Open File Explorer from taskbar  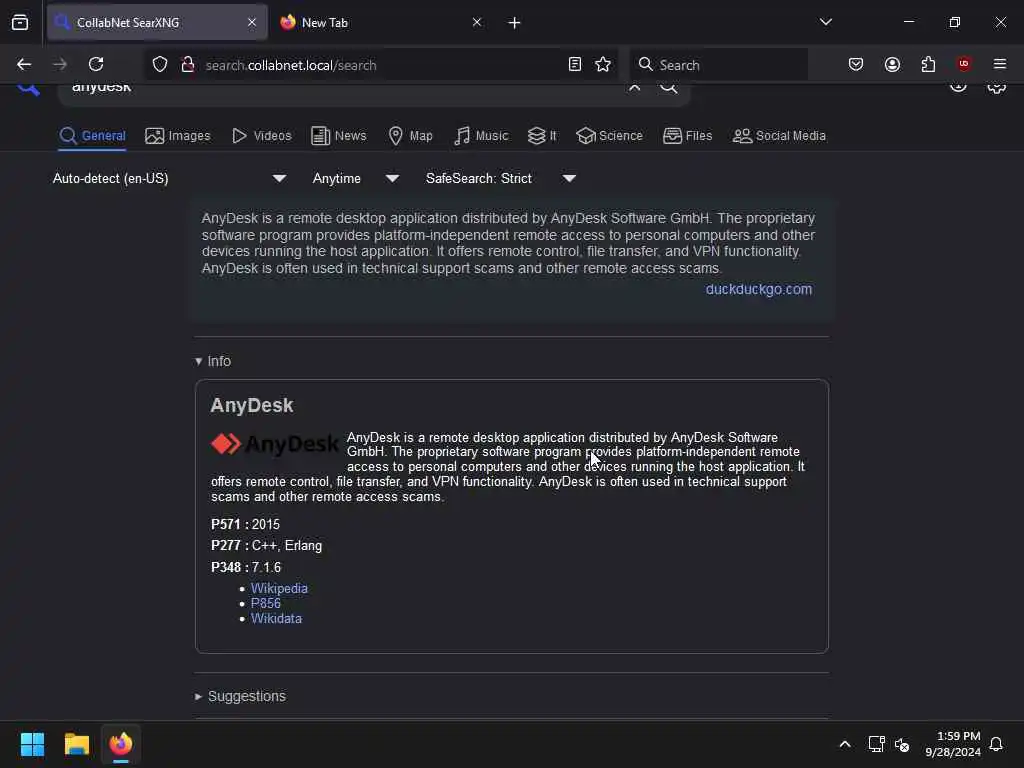click(76, 744)
